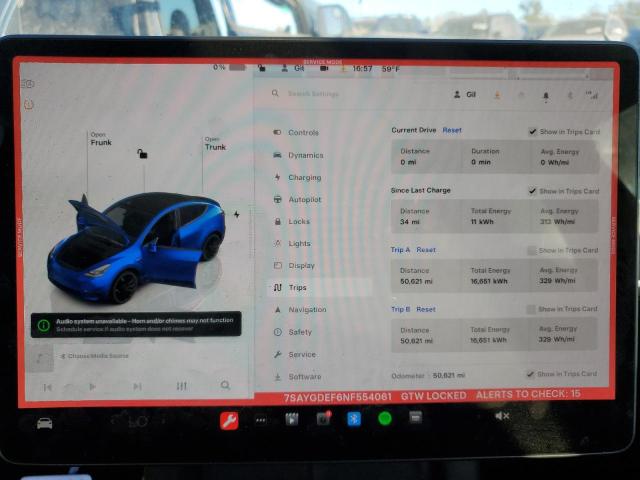This screenshot has width=640, height=480.
Task: Skip to previous track
Action: (x=47, y=387)
